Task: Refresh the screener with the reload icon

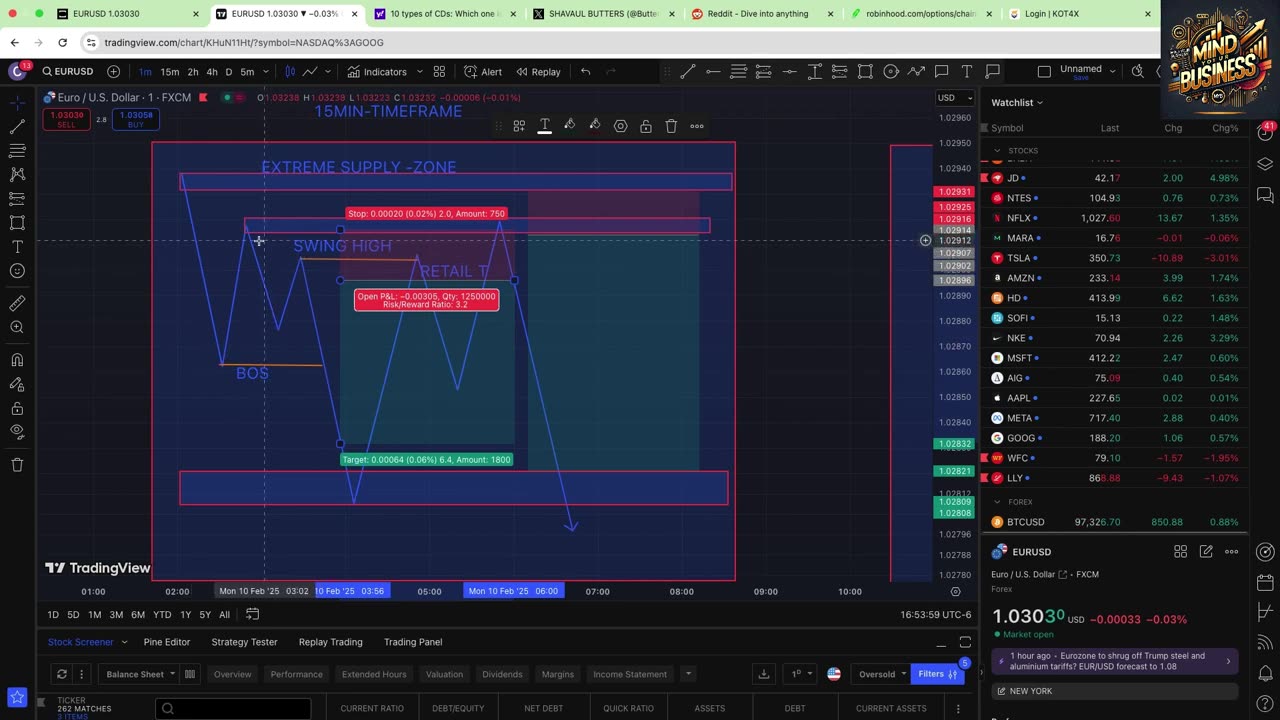Action: tap(62, 674)
